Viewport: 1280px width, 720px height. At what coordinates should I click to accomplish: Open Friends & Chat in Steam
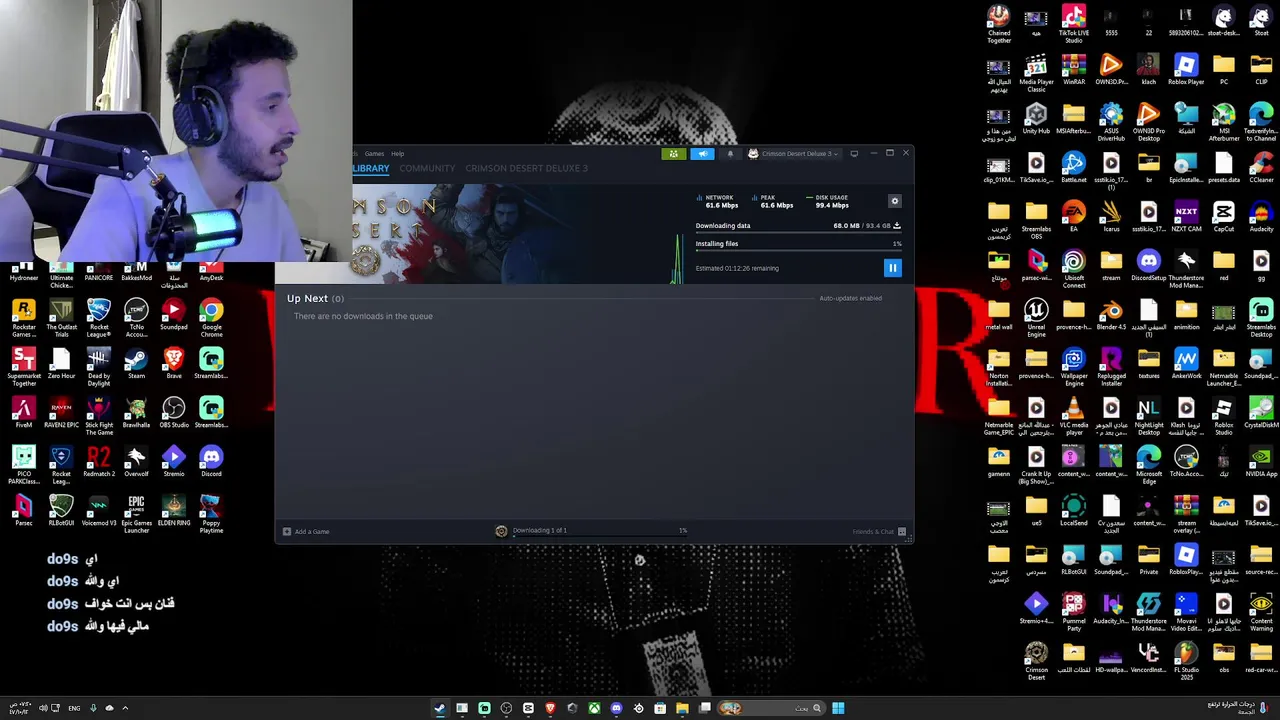pyautogui.click(x=879, y=531)
